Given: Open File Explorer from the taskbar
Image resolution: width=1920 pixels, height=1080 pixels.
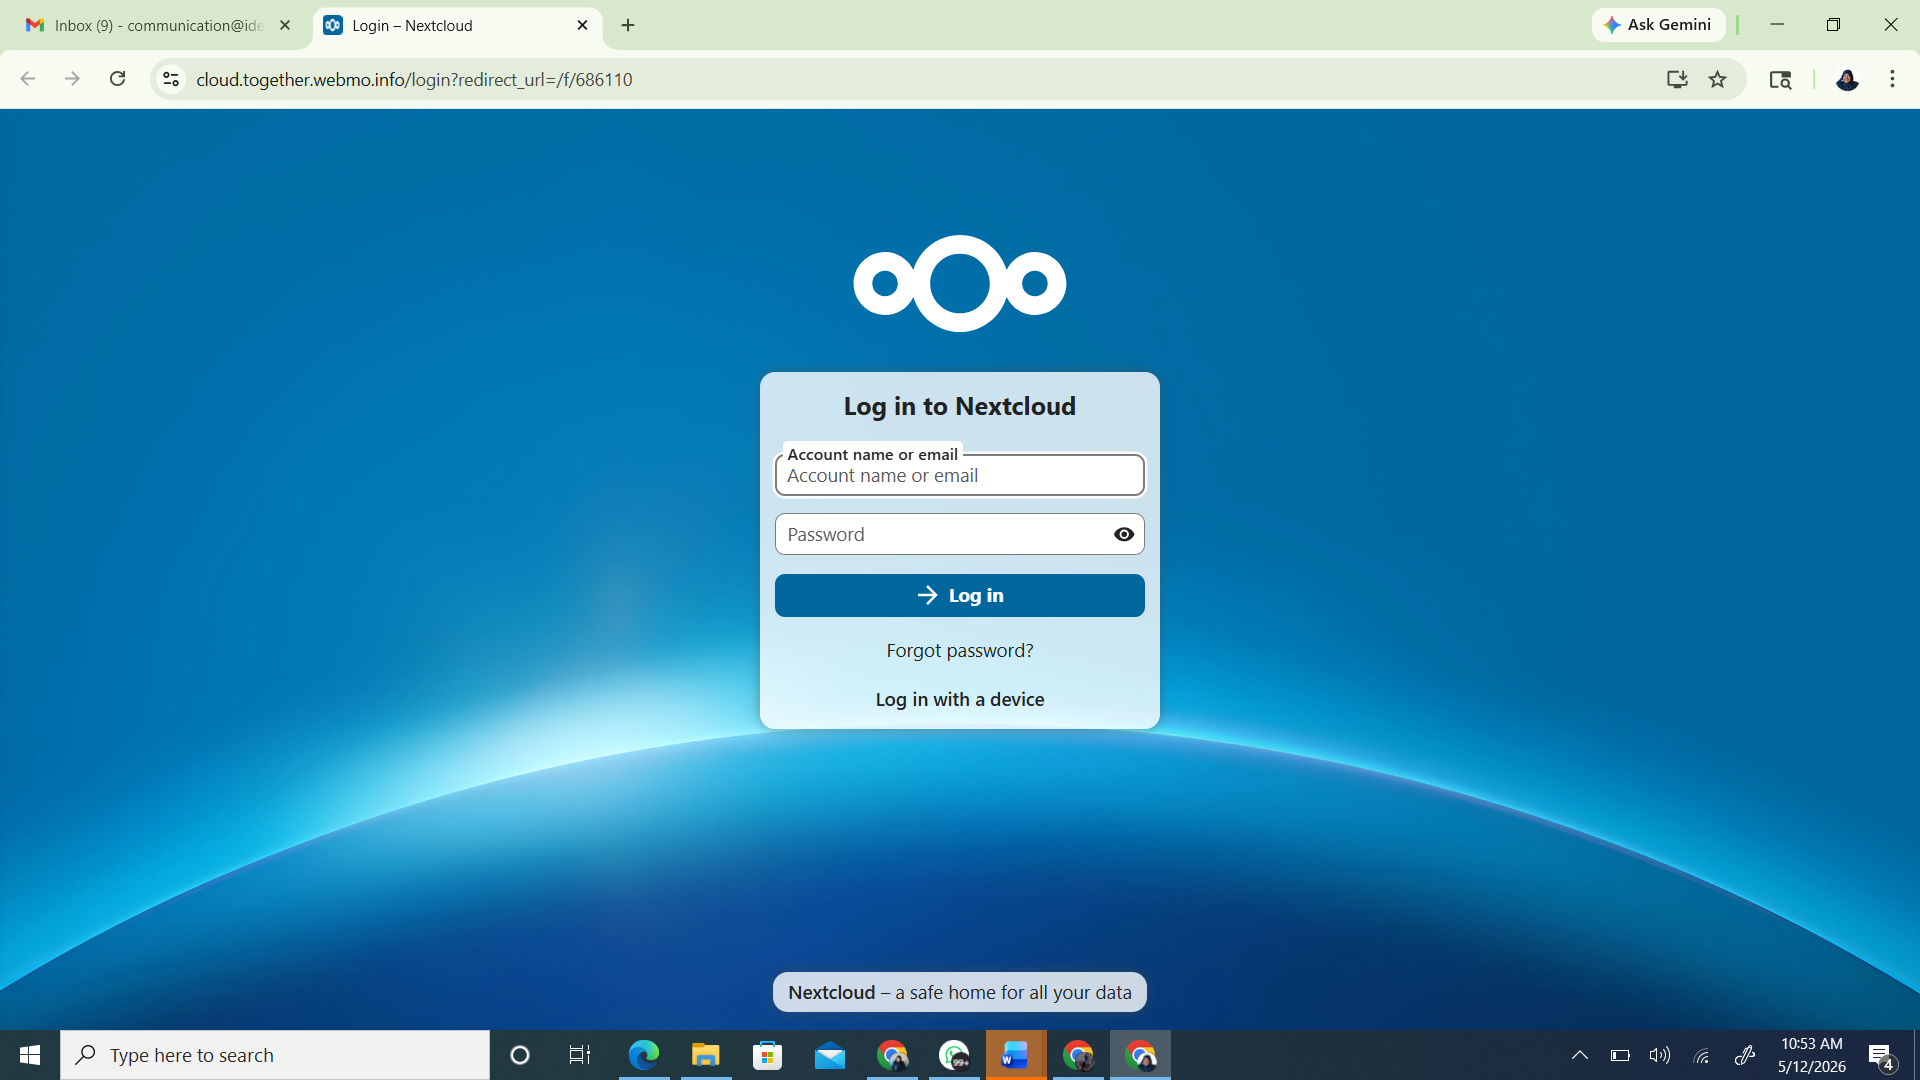Looking at the screenshot, I should tap(705, 1055).
